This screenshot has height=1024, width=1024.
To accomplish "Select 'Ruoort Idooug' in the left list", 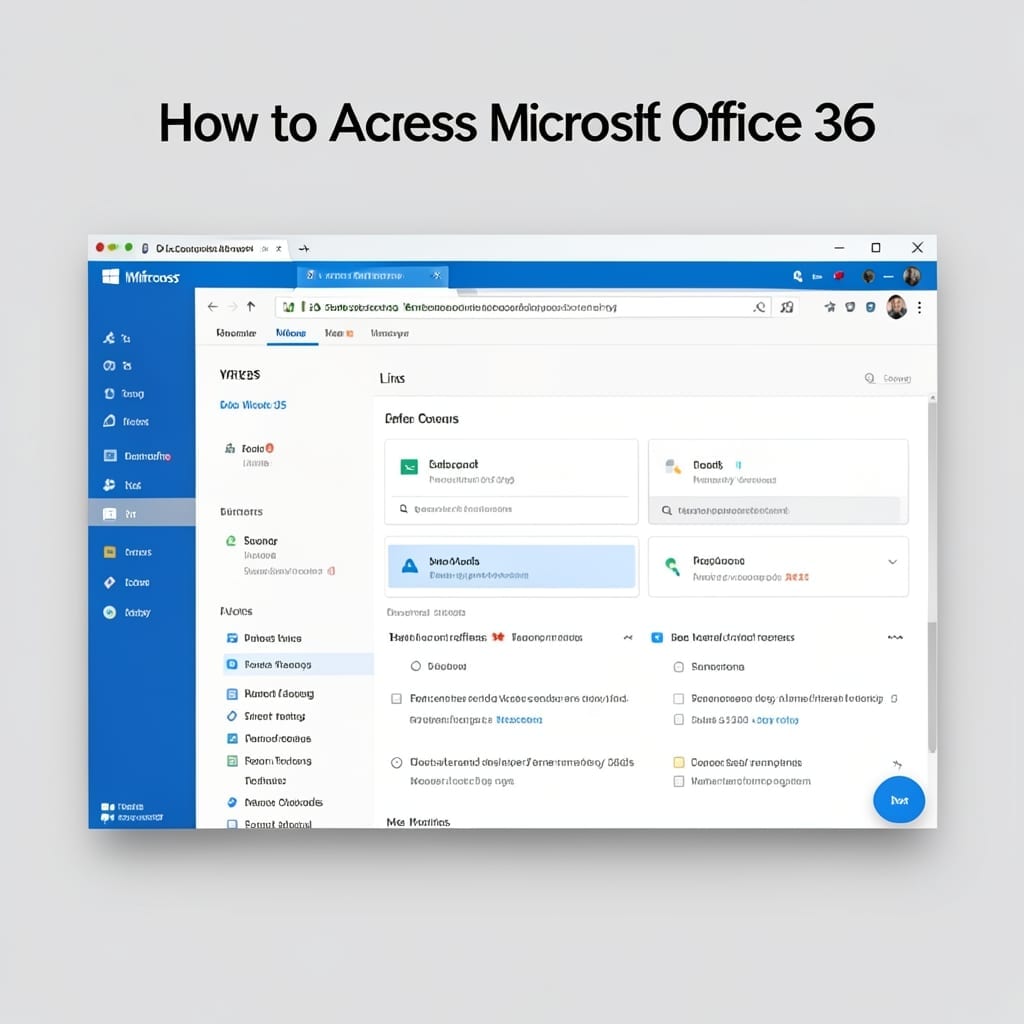I will click(x=270, y=694).
